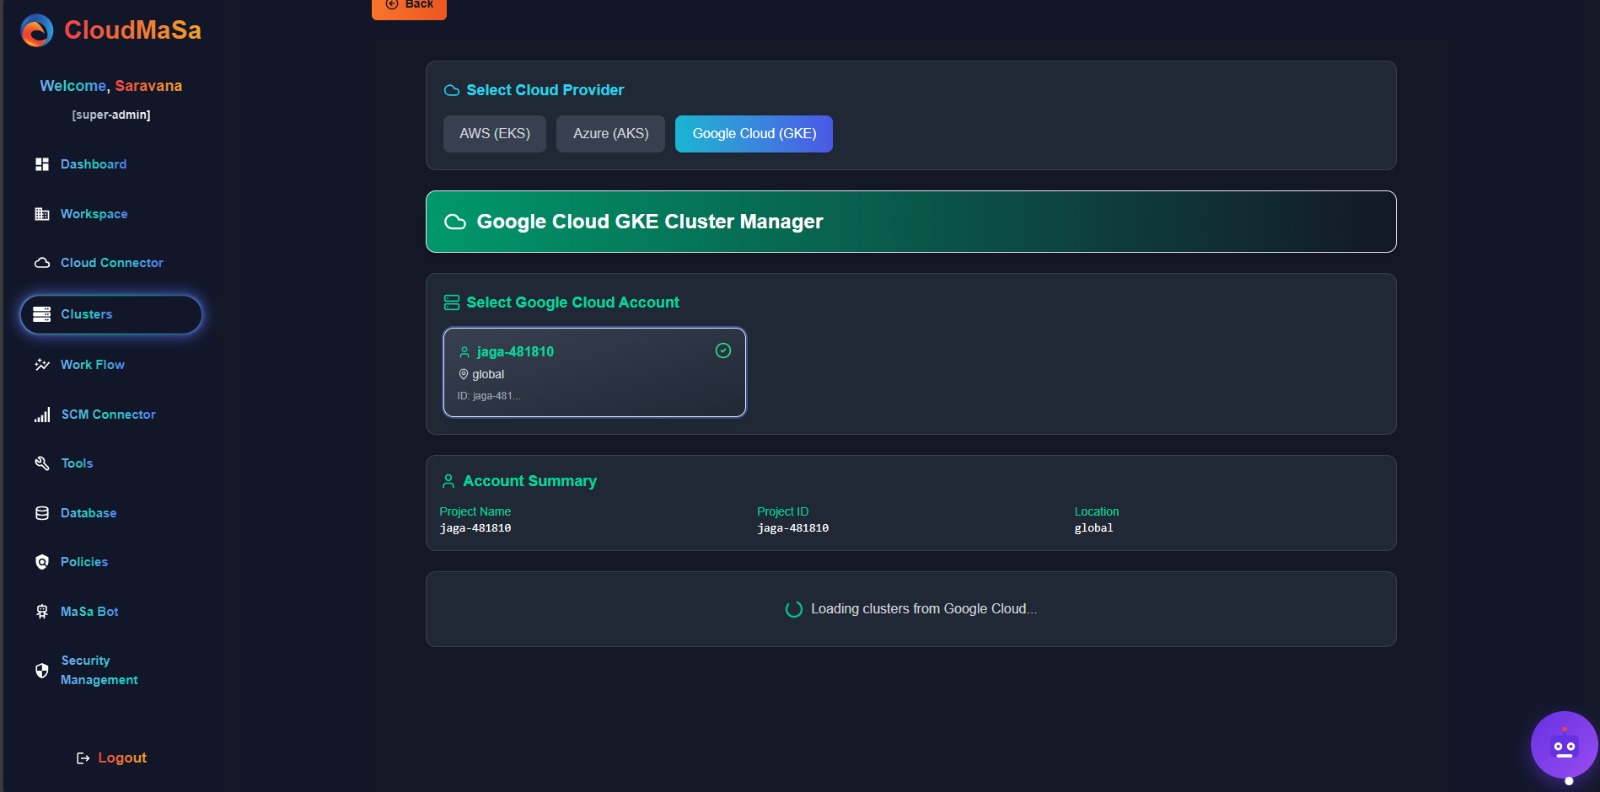Click the Tools wrench icon
This screenshot has height=792, width=1600.
pyautogui.click(x=42, y=463)
